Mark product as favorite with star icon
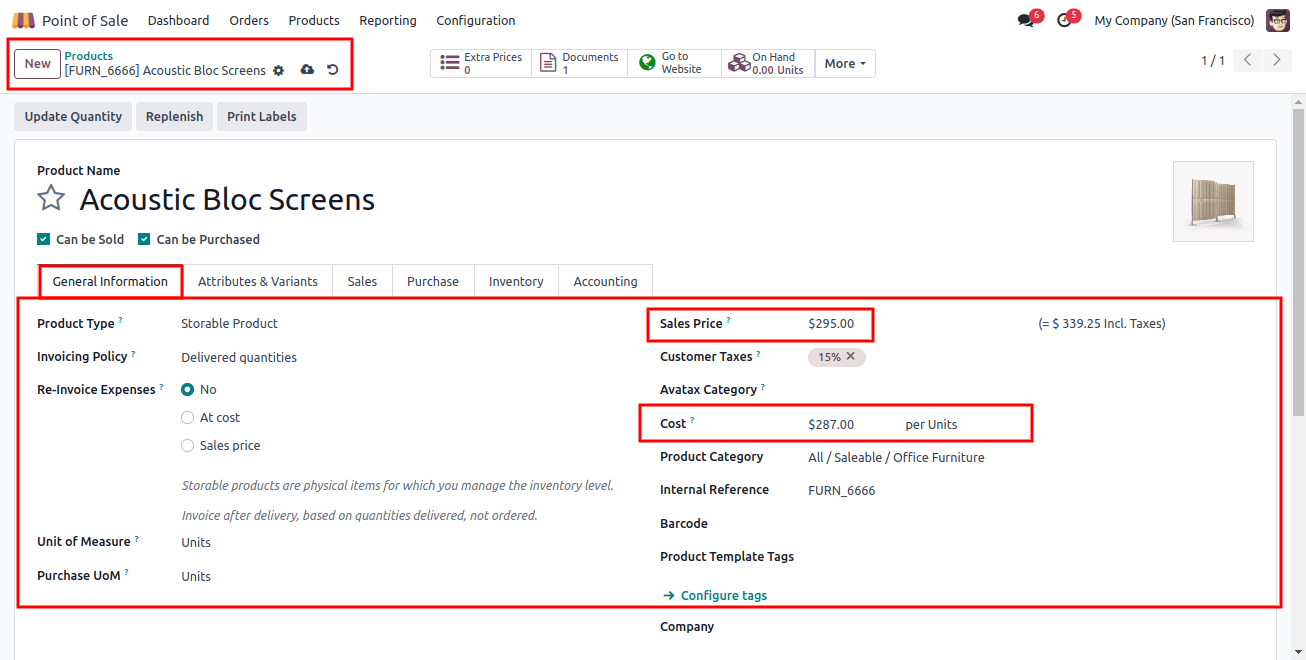Screen dimensions: 1306x660 click(x=51, y=198)
